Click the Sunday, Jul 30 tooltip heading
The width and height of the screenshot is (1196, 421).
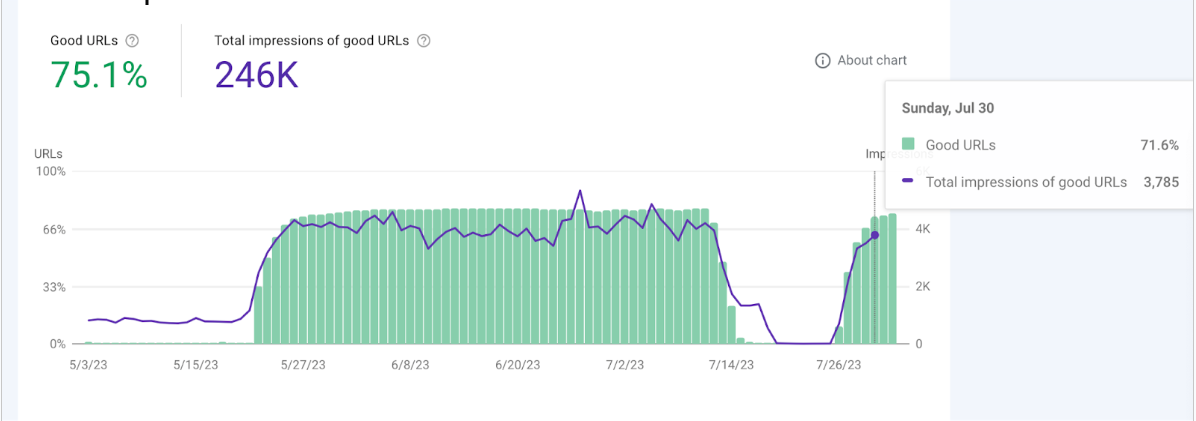coord(948,108)
